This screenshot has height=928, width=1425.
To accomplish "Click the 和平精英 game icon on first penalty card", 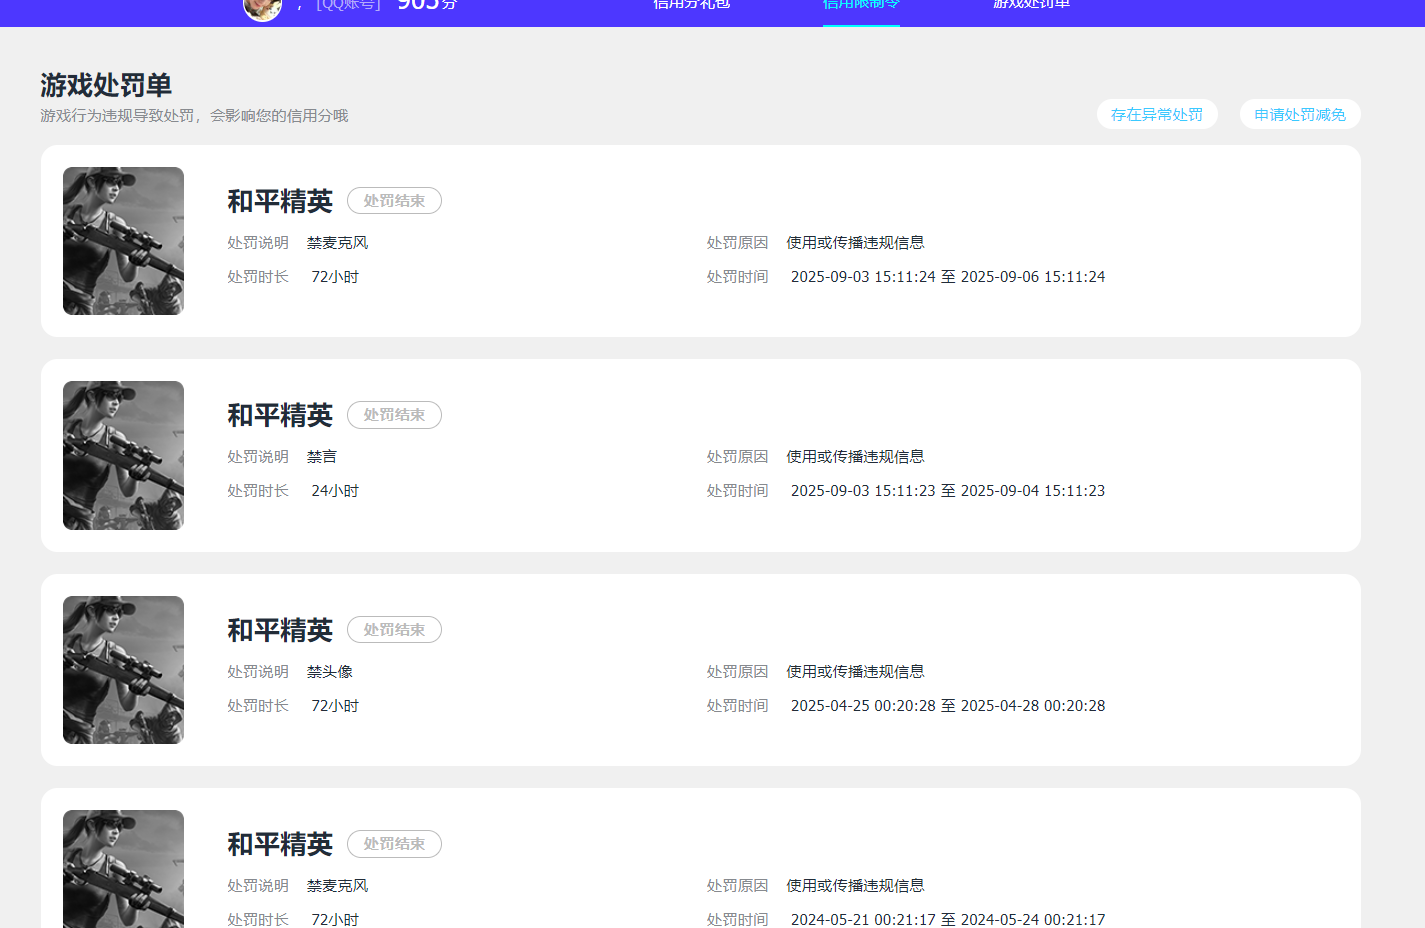I will (x=123, y=241).
